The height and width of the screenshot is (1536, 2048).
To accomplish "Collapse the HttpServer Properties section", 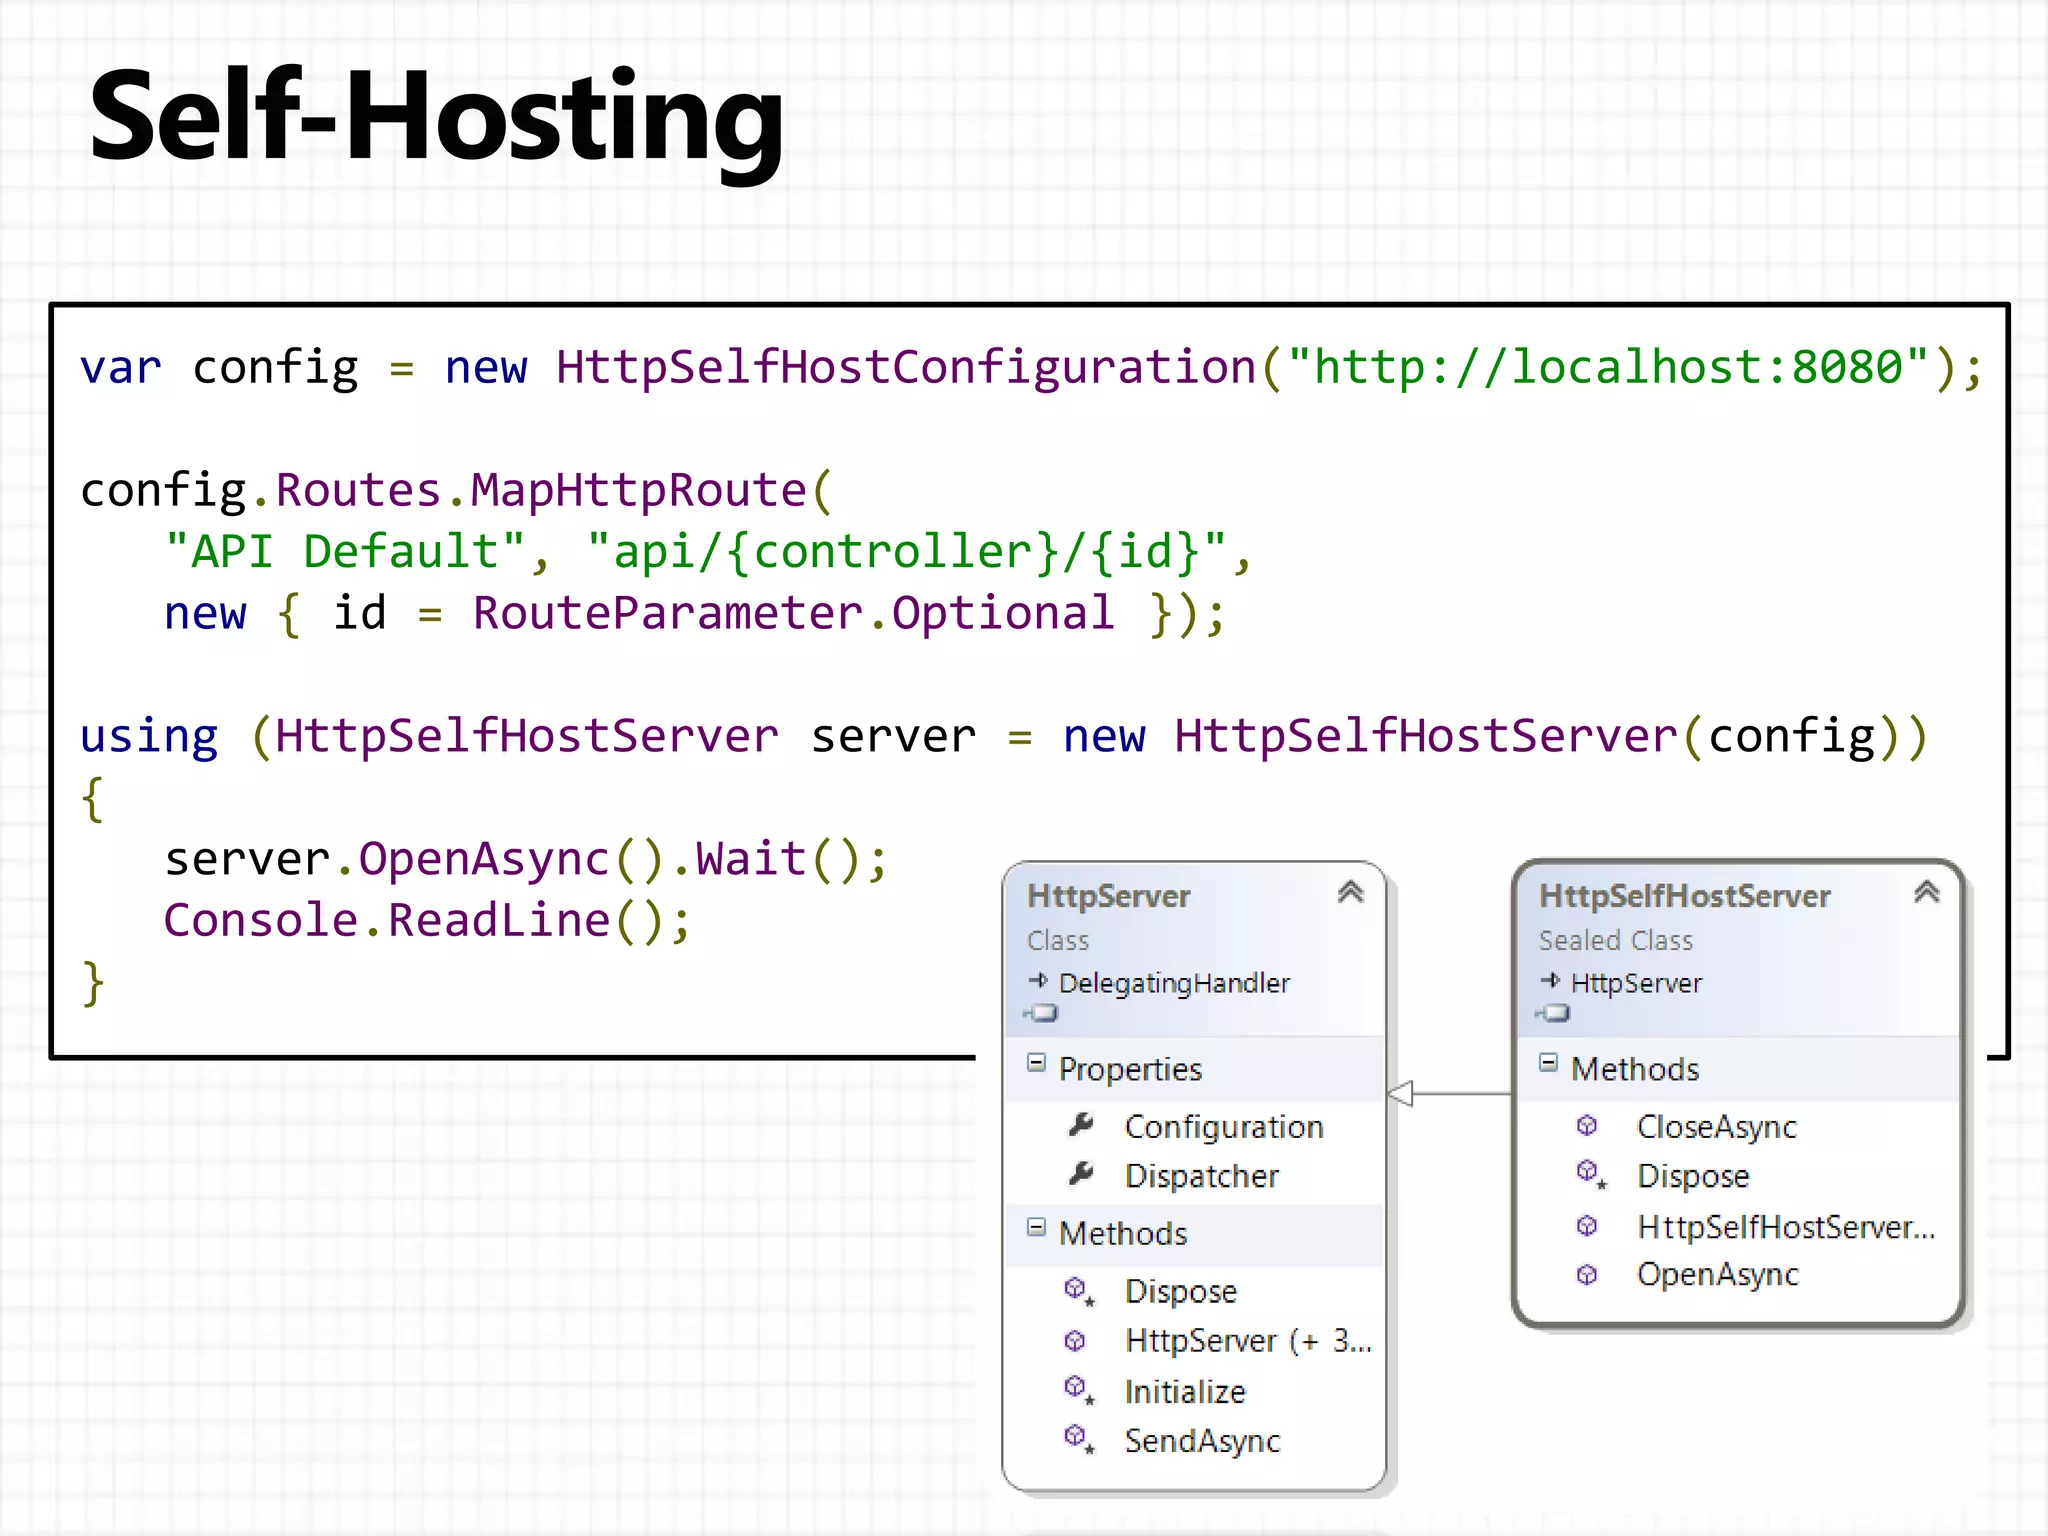I will tap(1036, 1063).
